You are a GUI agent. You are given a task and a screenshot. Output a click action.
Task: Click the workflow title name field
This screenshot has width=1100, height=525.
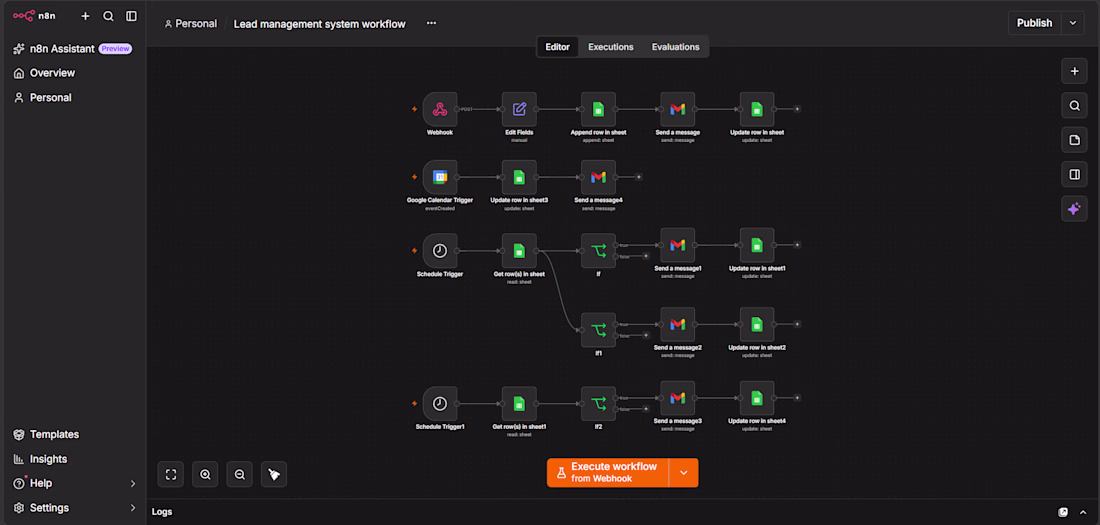(x=320, y=23)
